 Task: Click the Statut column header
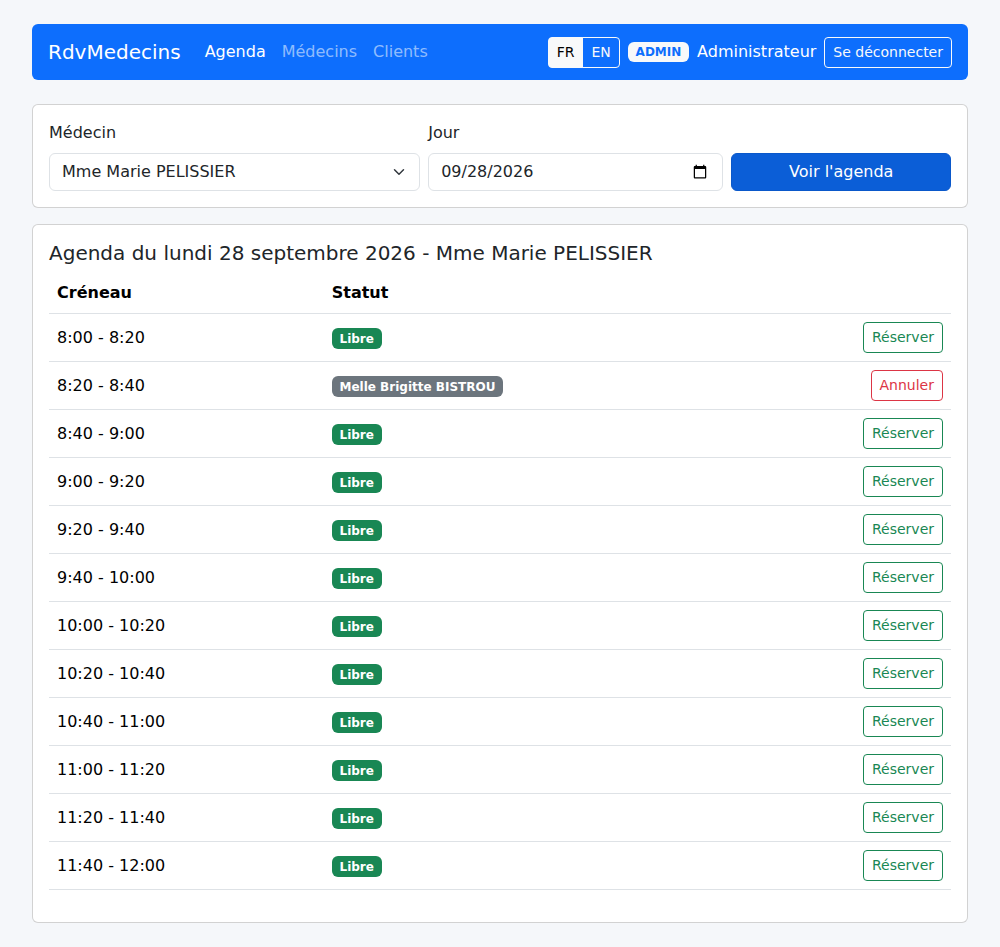coord(360,292)
